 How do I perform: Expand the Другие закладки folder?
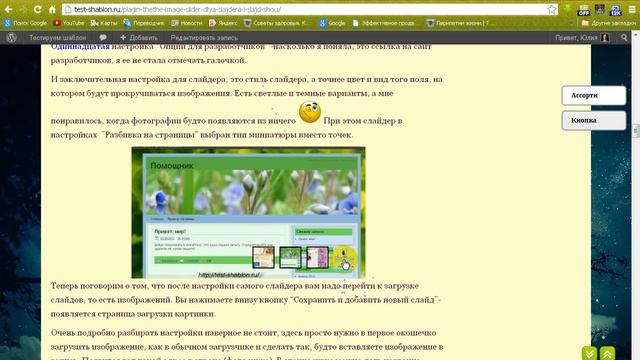click(x=609, y=23)
